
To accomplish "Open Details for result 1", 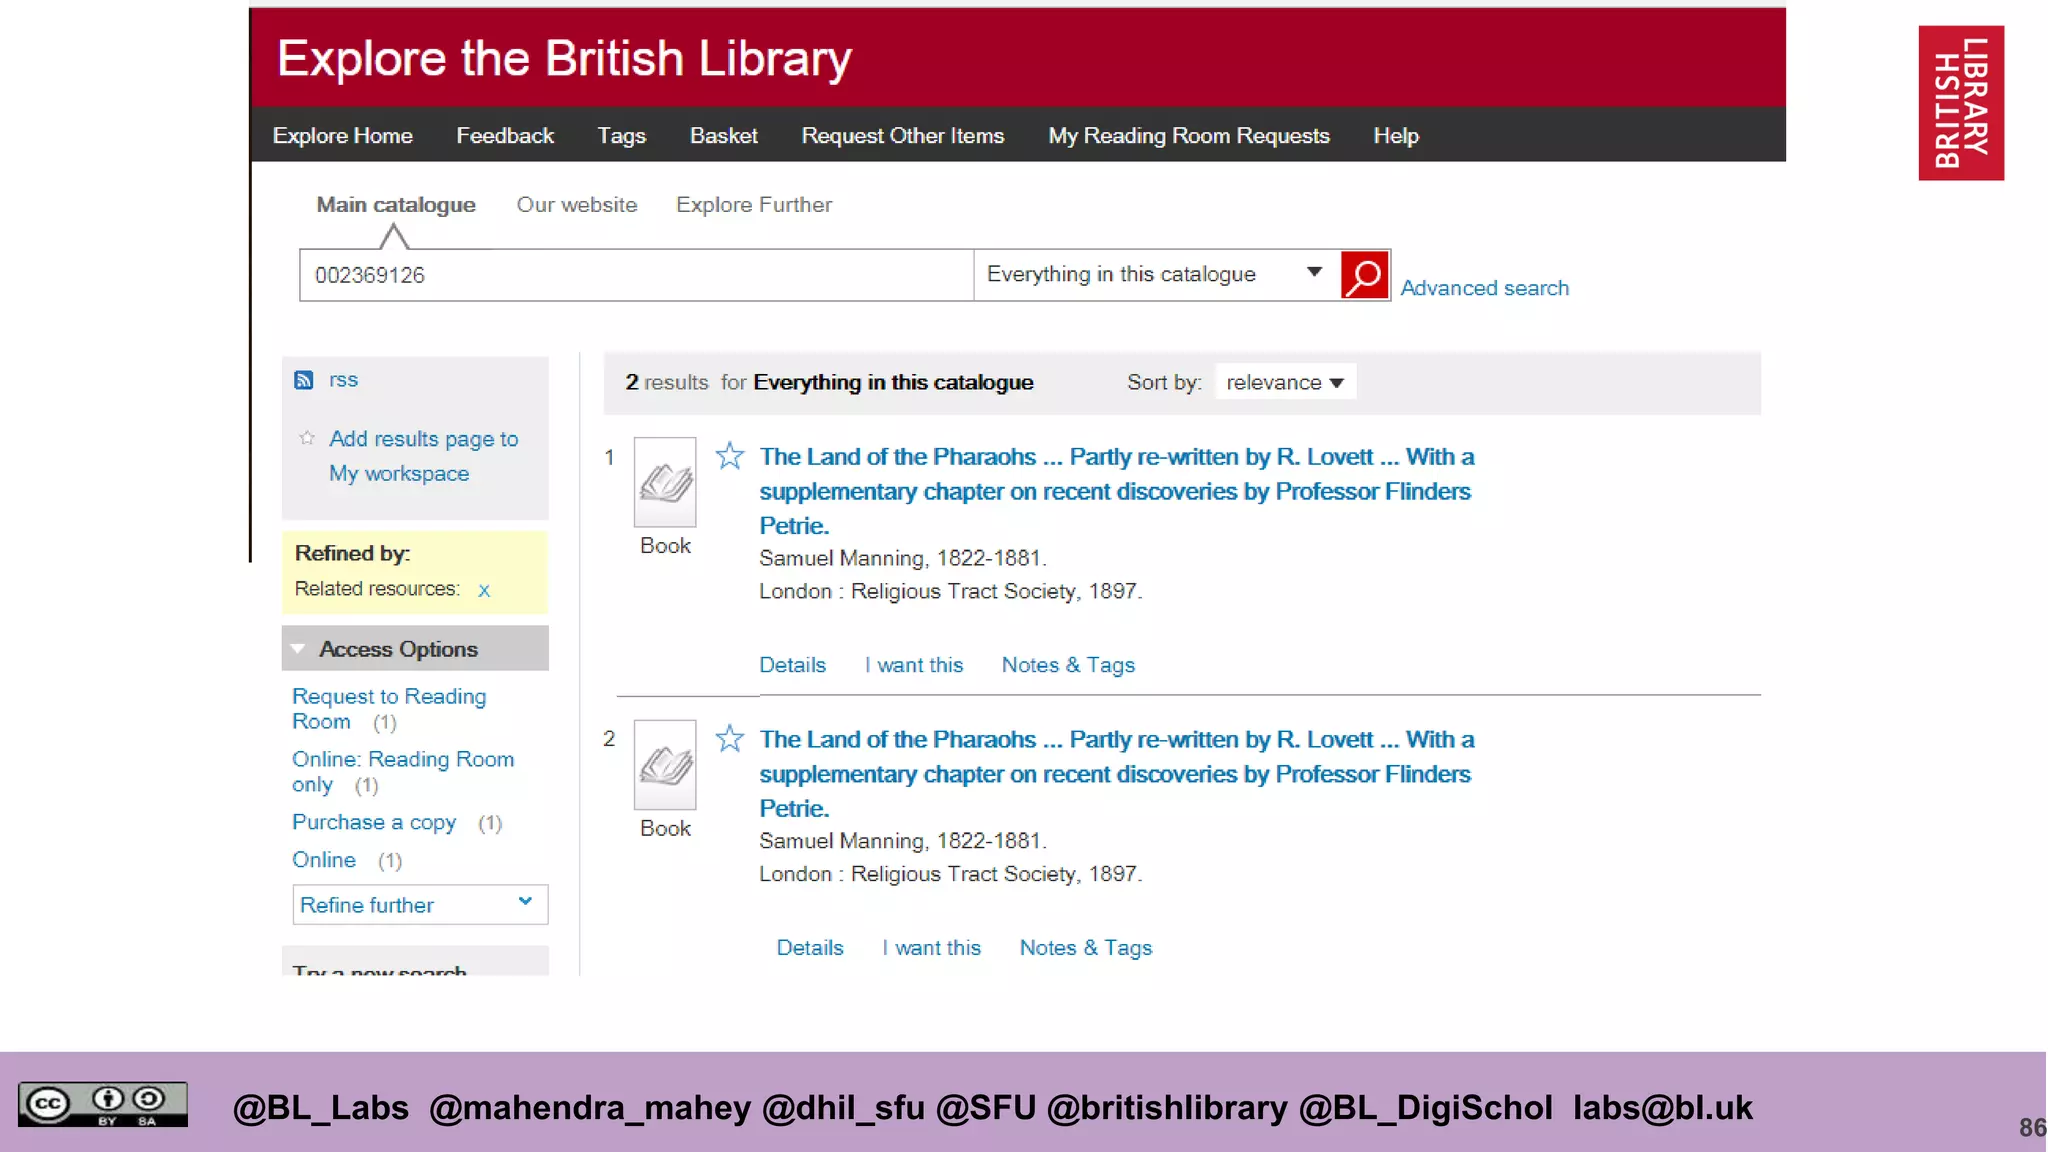I will pyautogui.click(x=793, y=665).
